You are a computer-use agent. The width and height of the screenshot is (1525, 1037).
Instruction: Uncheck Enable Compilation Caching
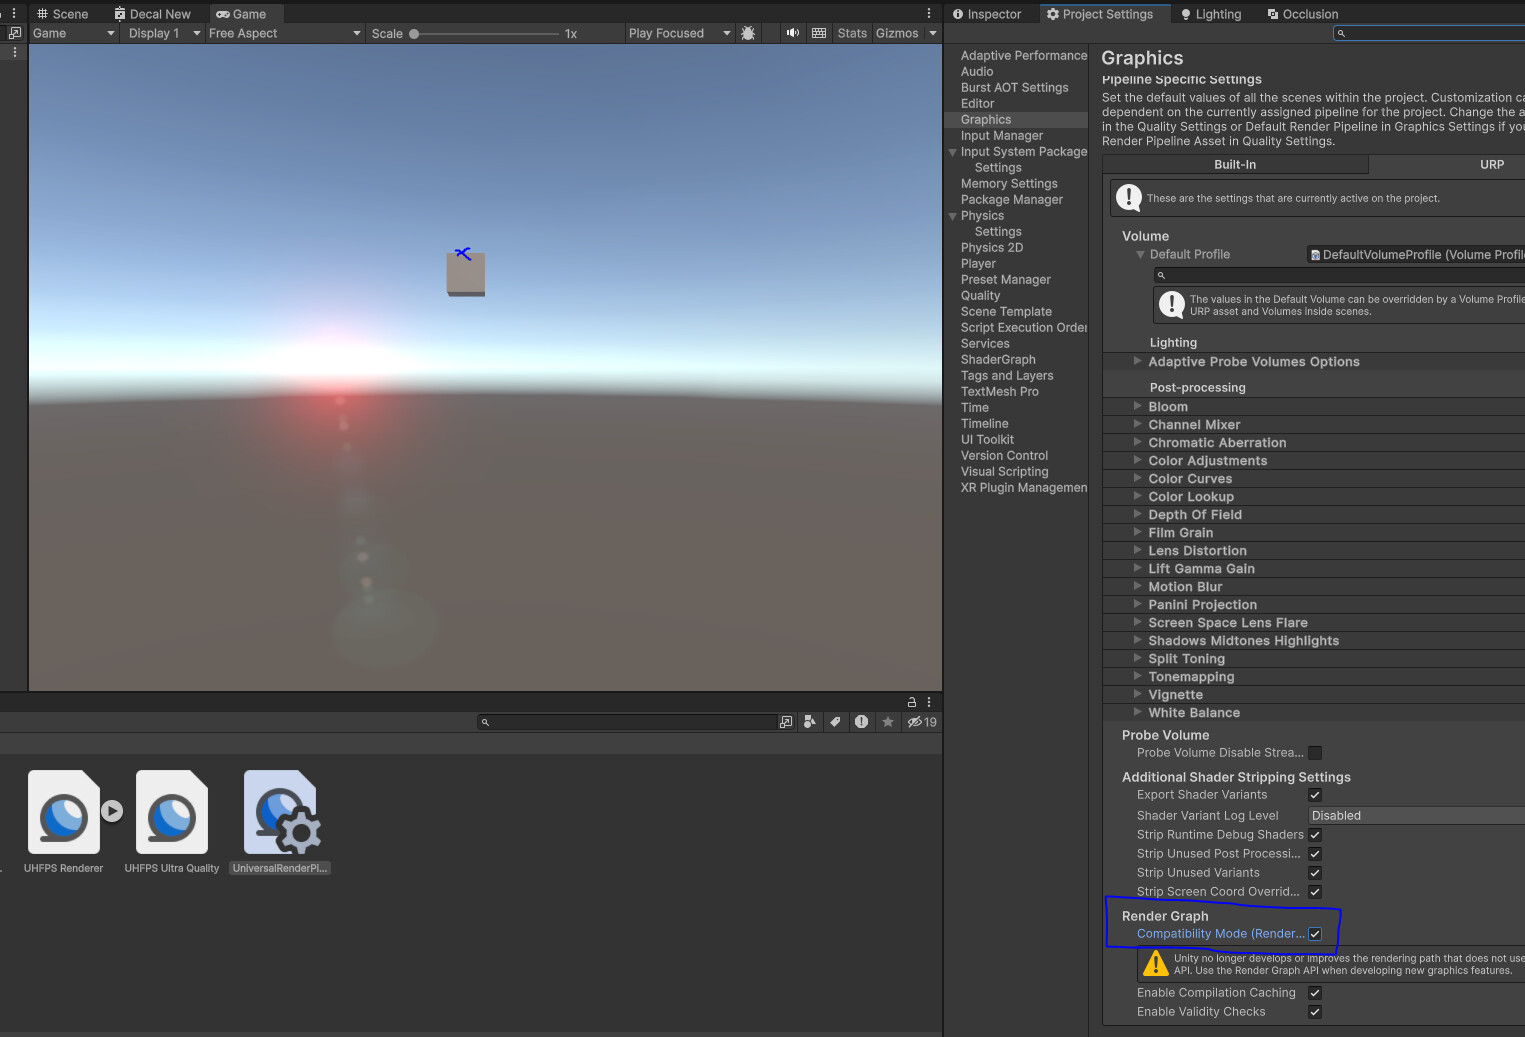[1315, 993]
